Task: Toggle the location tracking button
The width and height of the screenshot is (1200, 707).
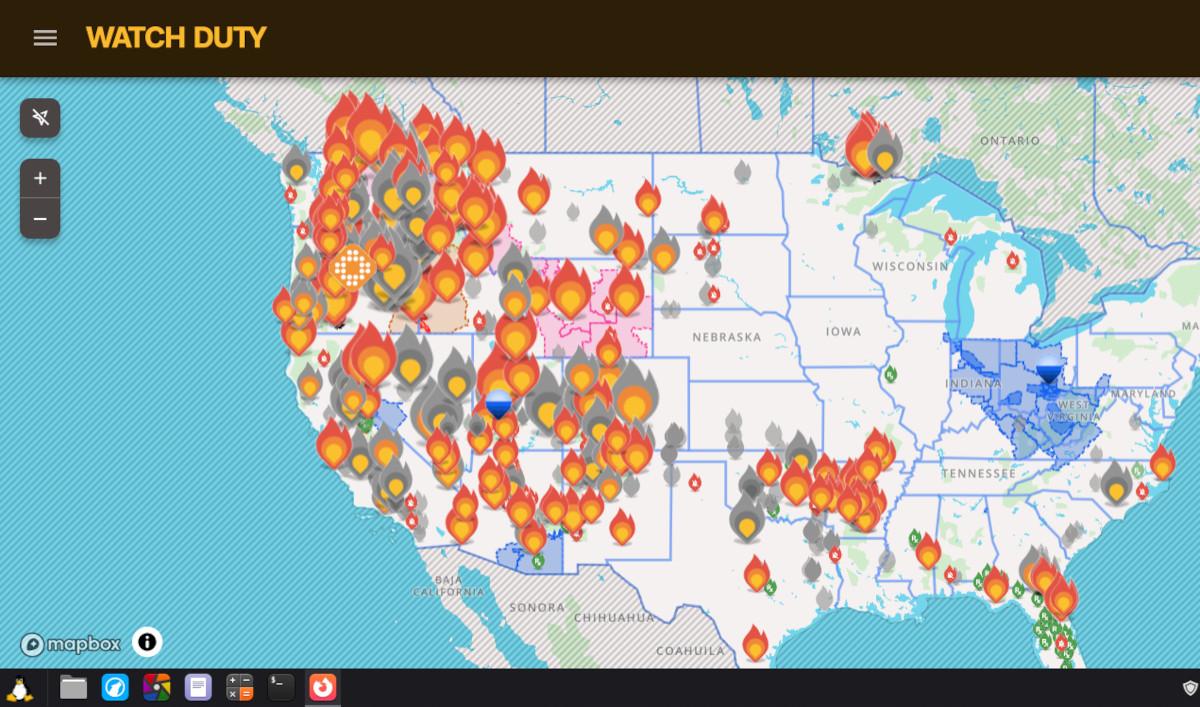Action: [x=40, y=118]
